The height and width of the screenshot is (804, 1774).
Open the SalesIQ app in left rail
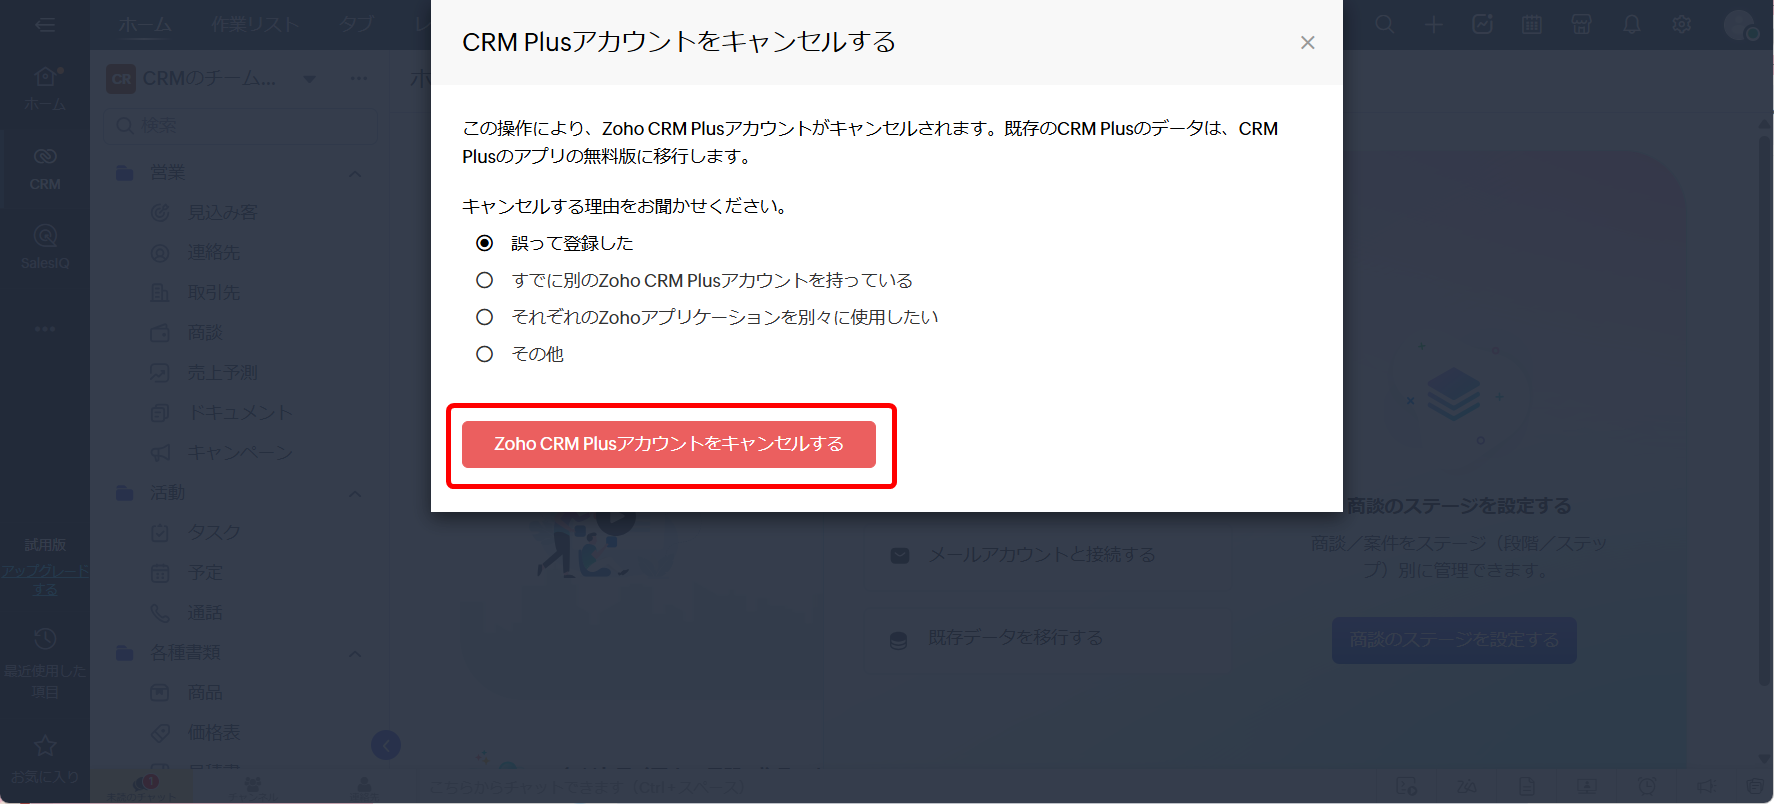pyautogui.click(x=45, y=247)
